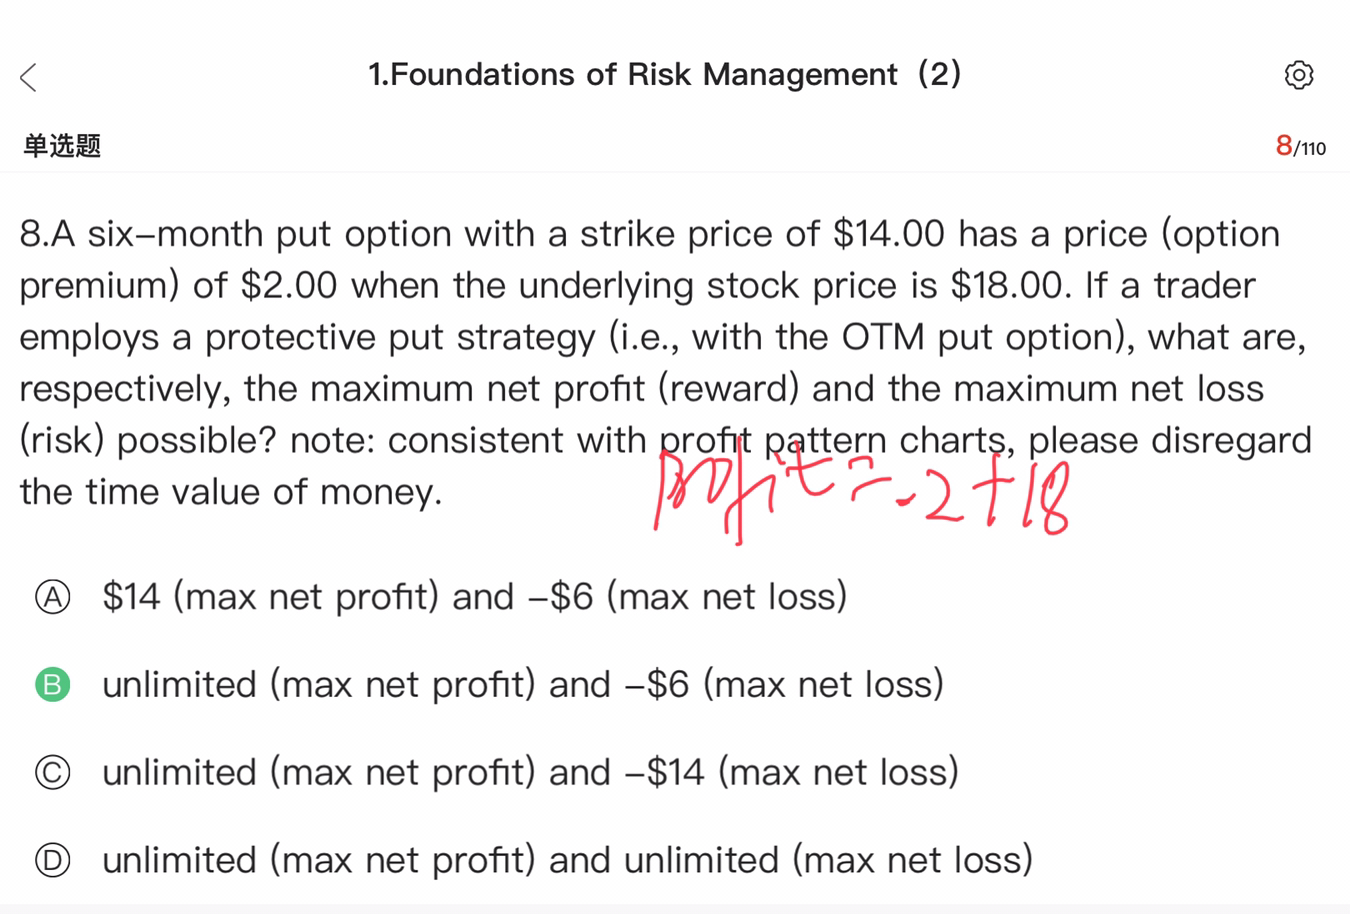1350x914 pixels.
Task: Go back using the left chevron arrow
Action: point(29,77)
